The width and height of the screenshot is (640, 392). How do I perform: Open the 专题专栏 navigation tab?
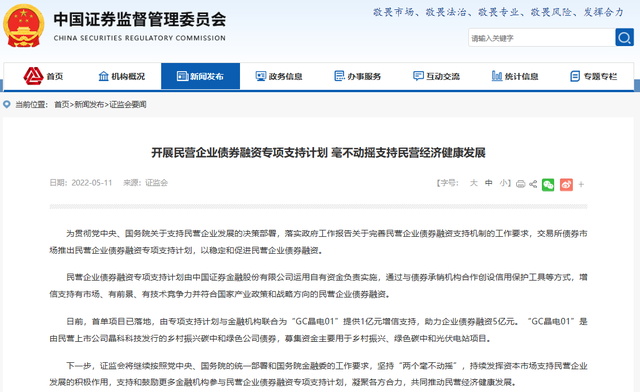click(x=593, y=76)
